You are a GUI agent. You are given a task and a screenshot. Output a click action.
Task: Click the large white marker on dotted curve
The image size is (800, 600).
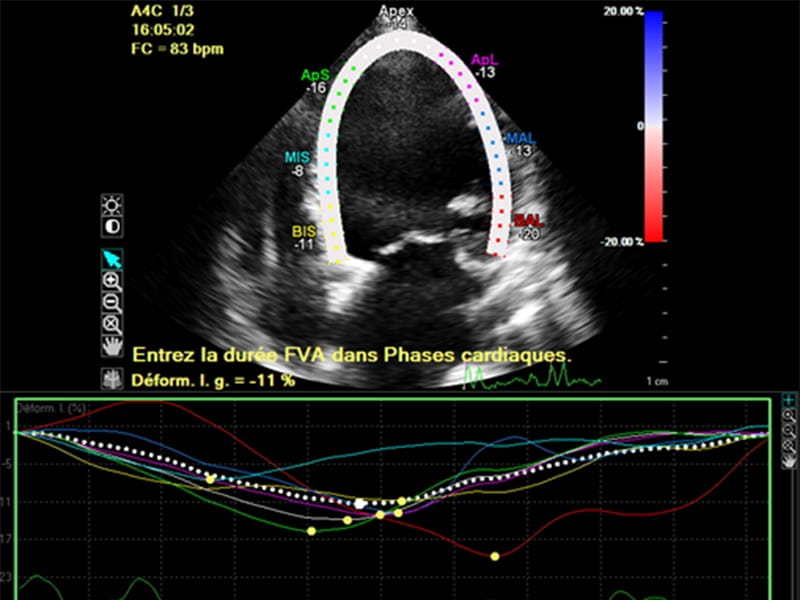click(360, 503)
